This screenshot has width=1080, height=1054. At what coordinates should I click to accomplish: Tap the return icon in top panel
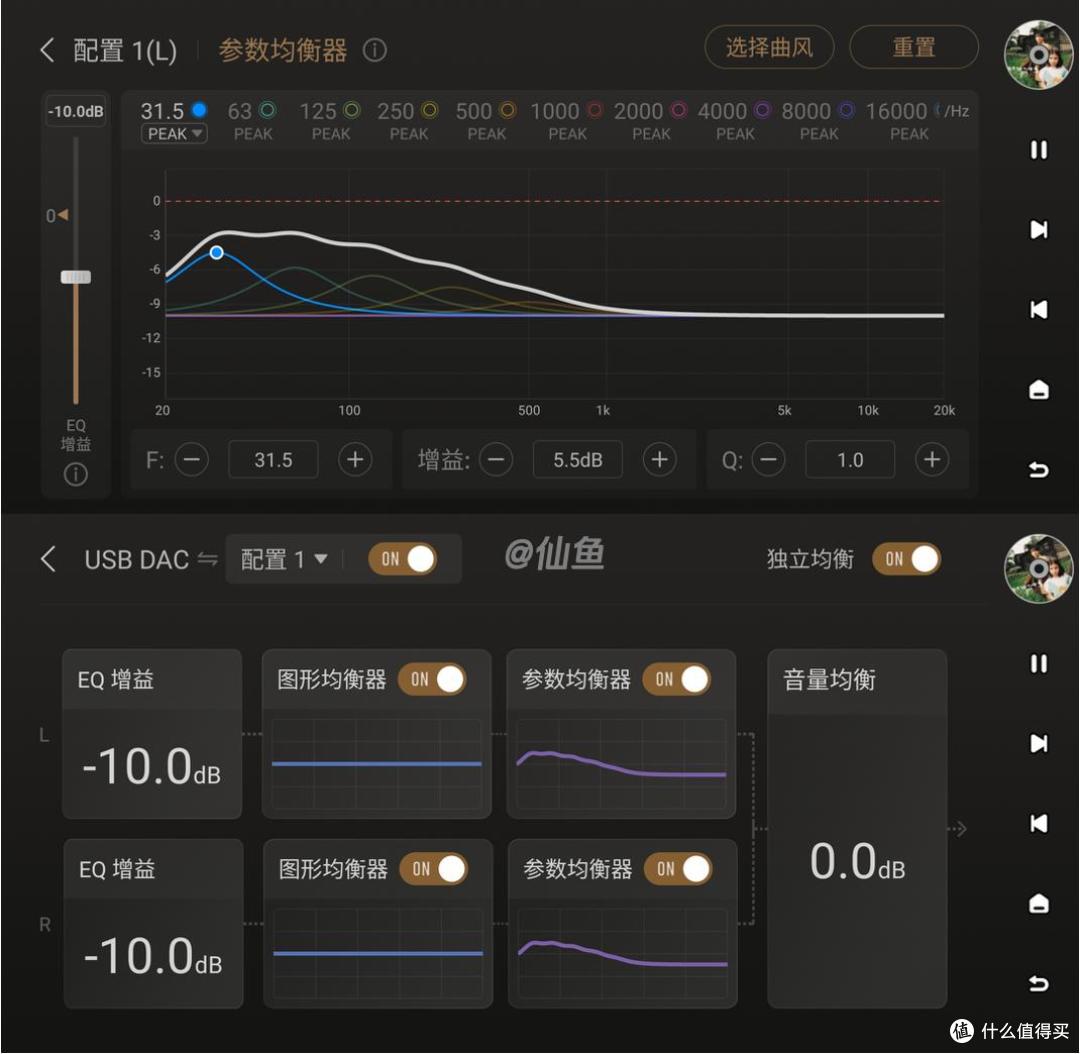coord(1038,469)
